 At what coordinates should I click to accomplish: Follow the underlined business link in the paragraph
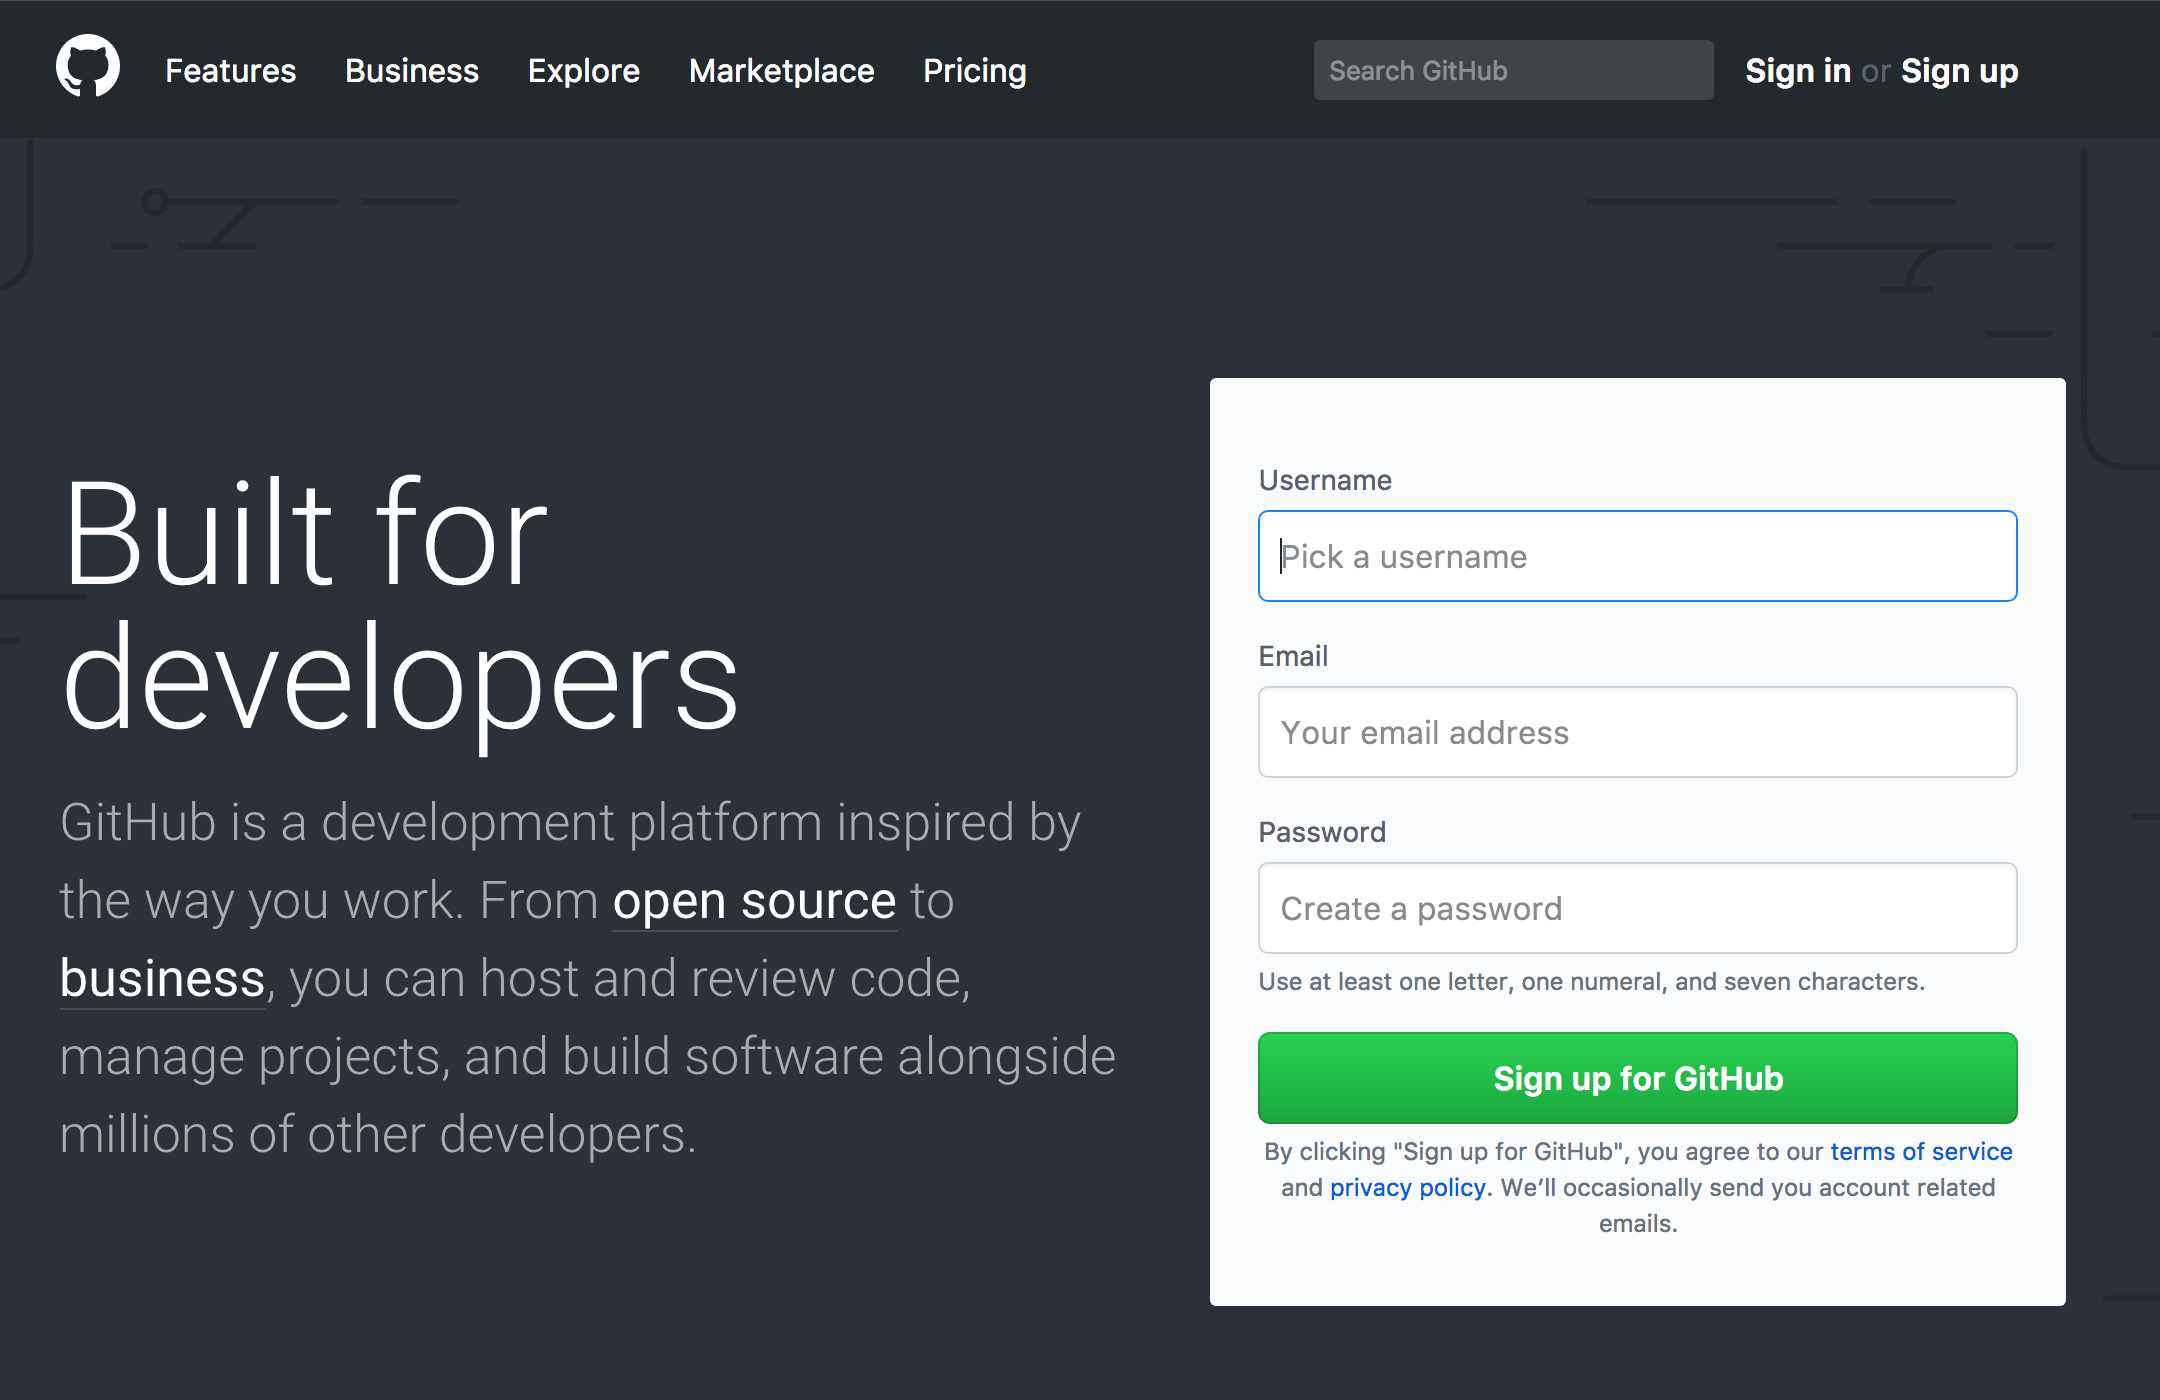(x=162, y=979)
